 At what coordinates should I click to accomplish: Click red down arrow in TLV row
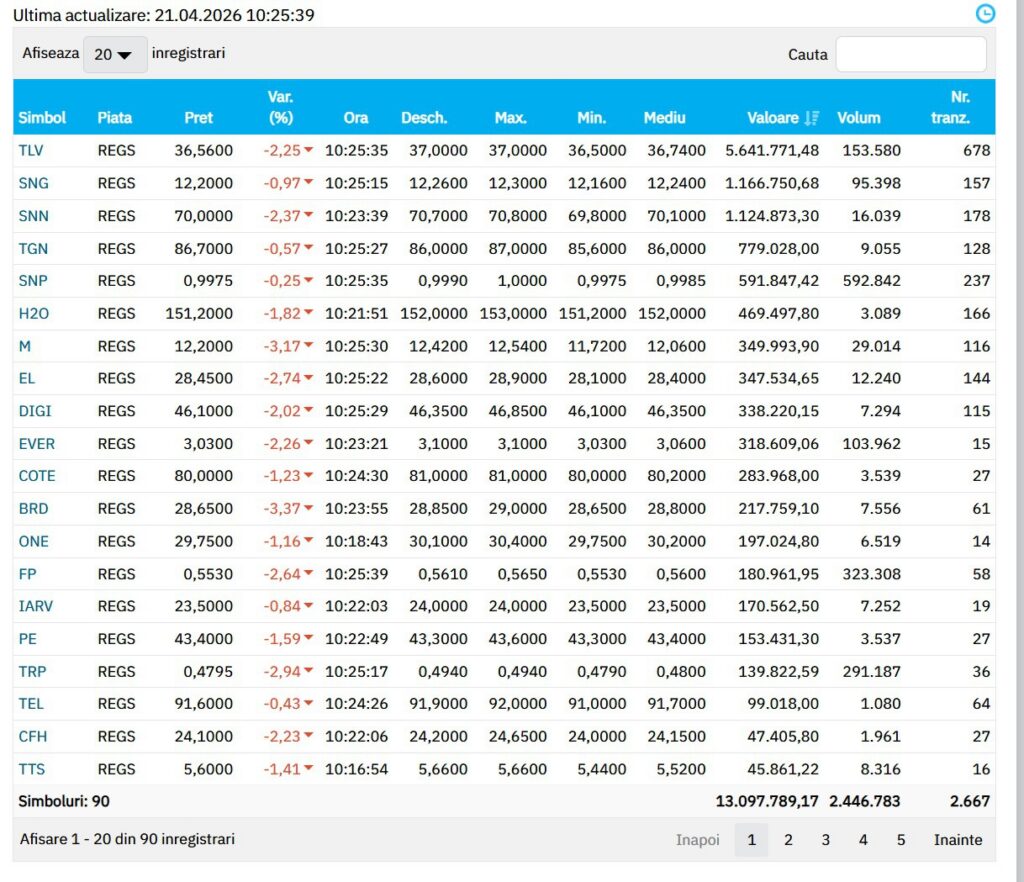click(308, 151)
